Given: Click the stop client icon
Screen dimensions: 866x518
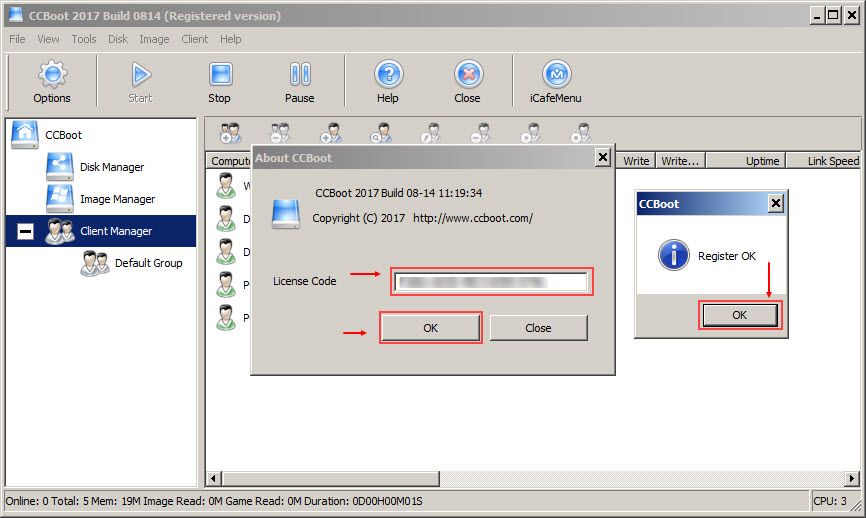Looking at the screenshot, I should (581, 133).
